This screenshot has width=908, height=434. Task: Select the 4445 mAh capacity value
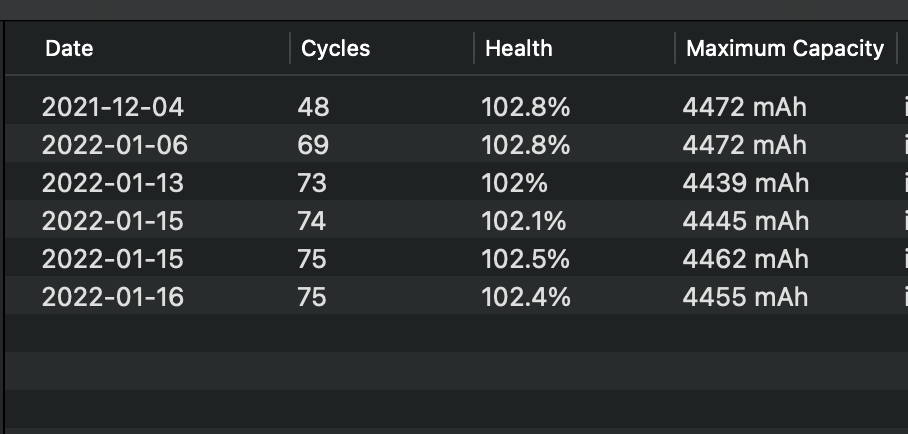click(x=745, y=221)
